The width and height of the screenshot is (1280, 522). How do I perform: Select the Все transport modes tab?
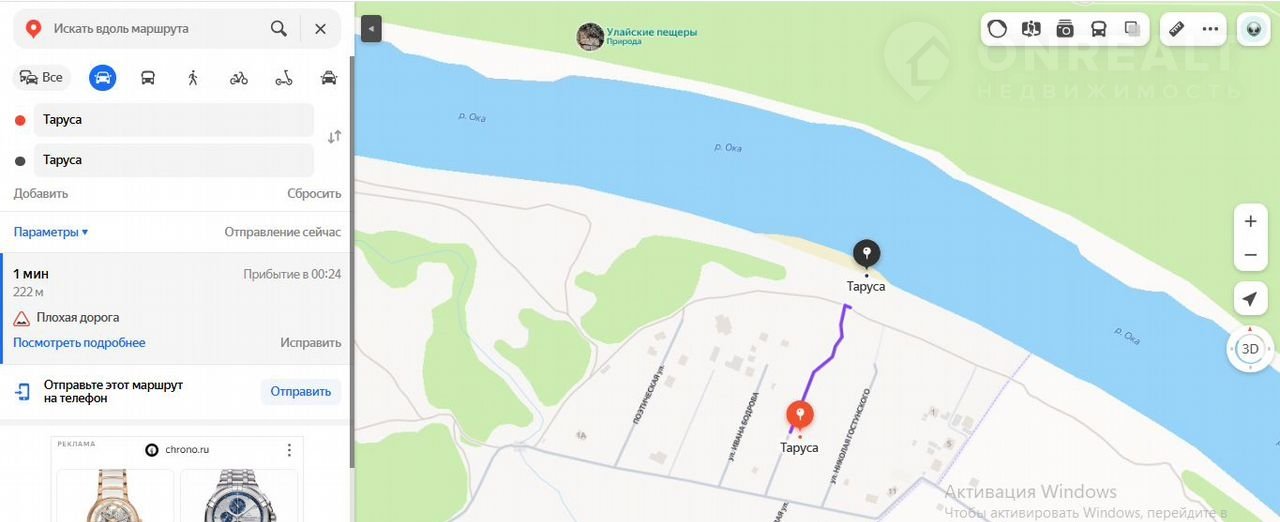[41, 77]
